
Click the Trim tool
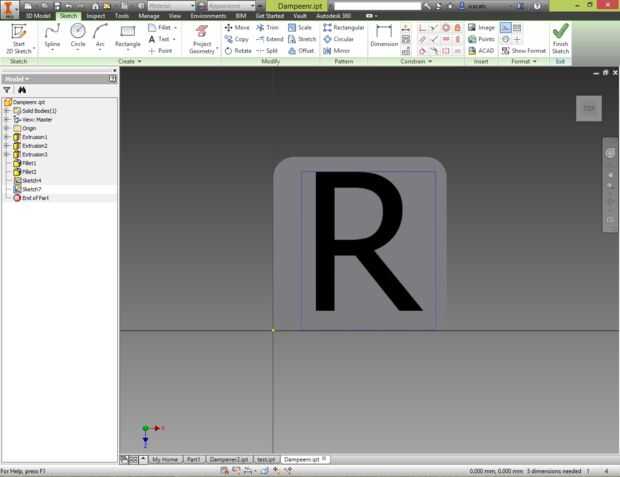click(x=267, y=27)
